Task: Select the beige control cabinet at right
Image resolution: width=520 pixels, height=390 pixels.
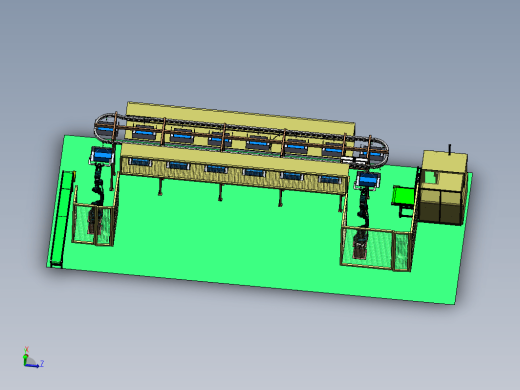Action: (443, 188)
